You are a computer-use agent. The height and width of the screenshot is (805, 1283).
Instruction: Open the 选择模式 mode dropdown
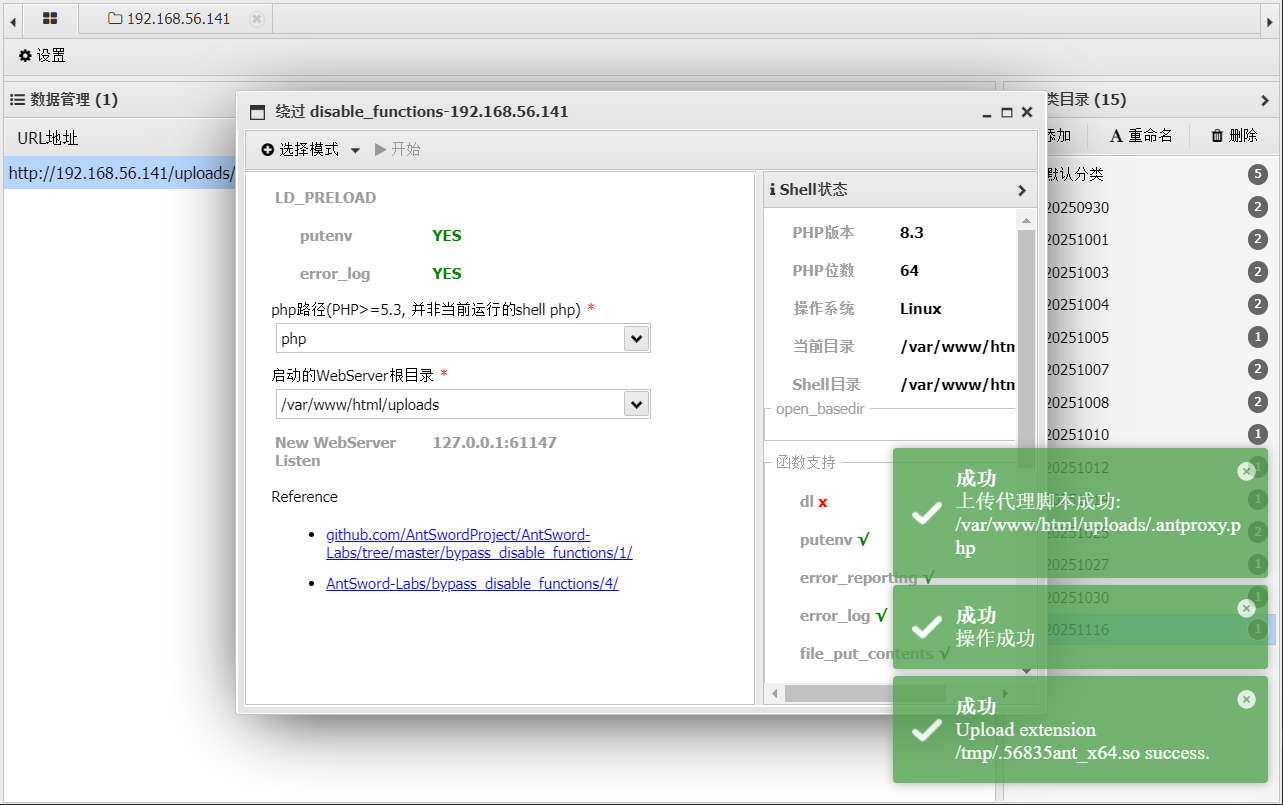point(310,150)
